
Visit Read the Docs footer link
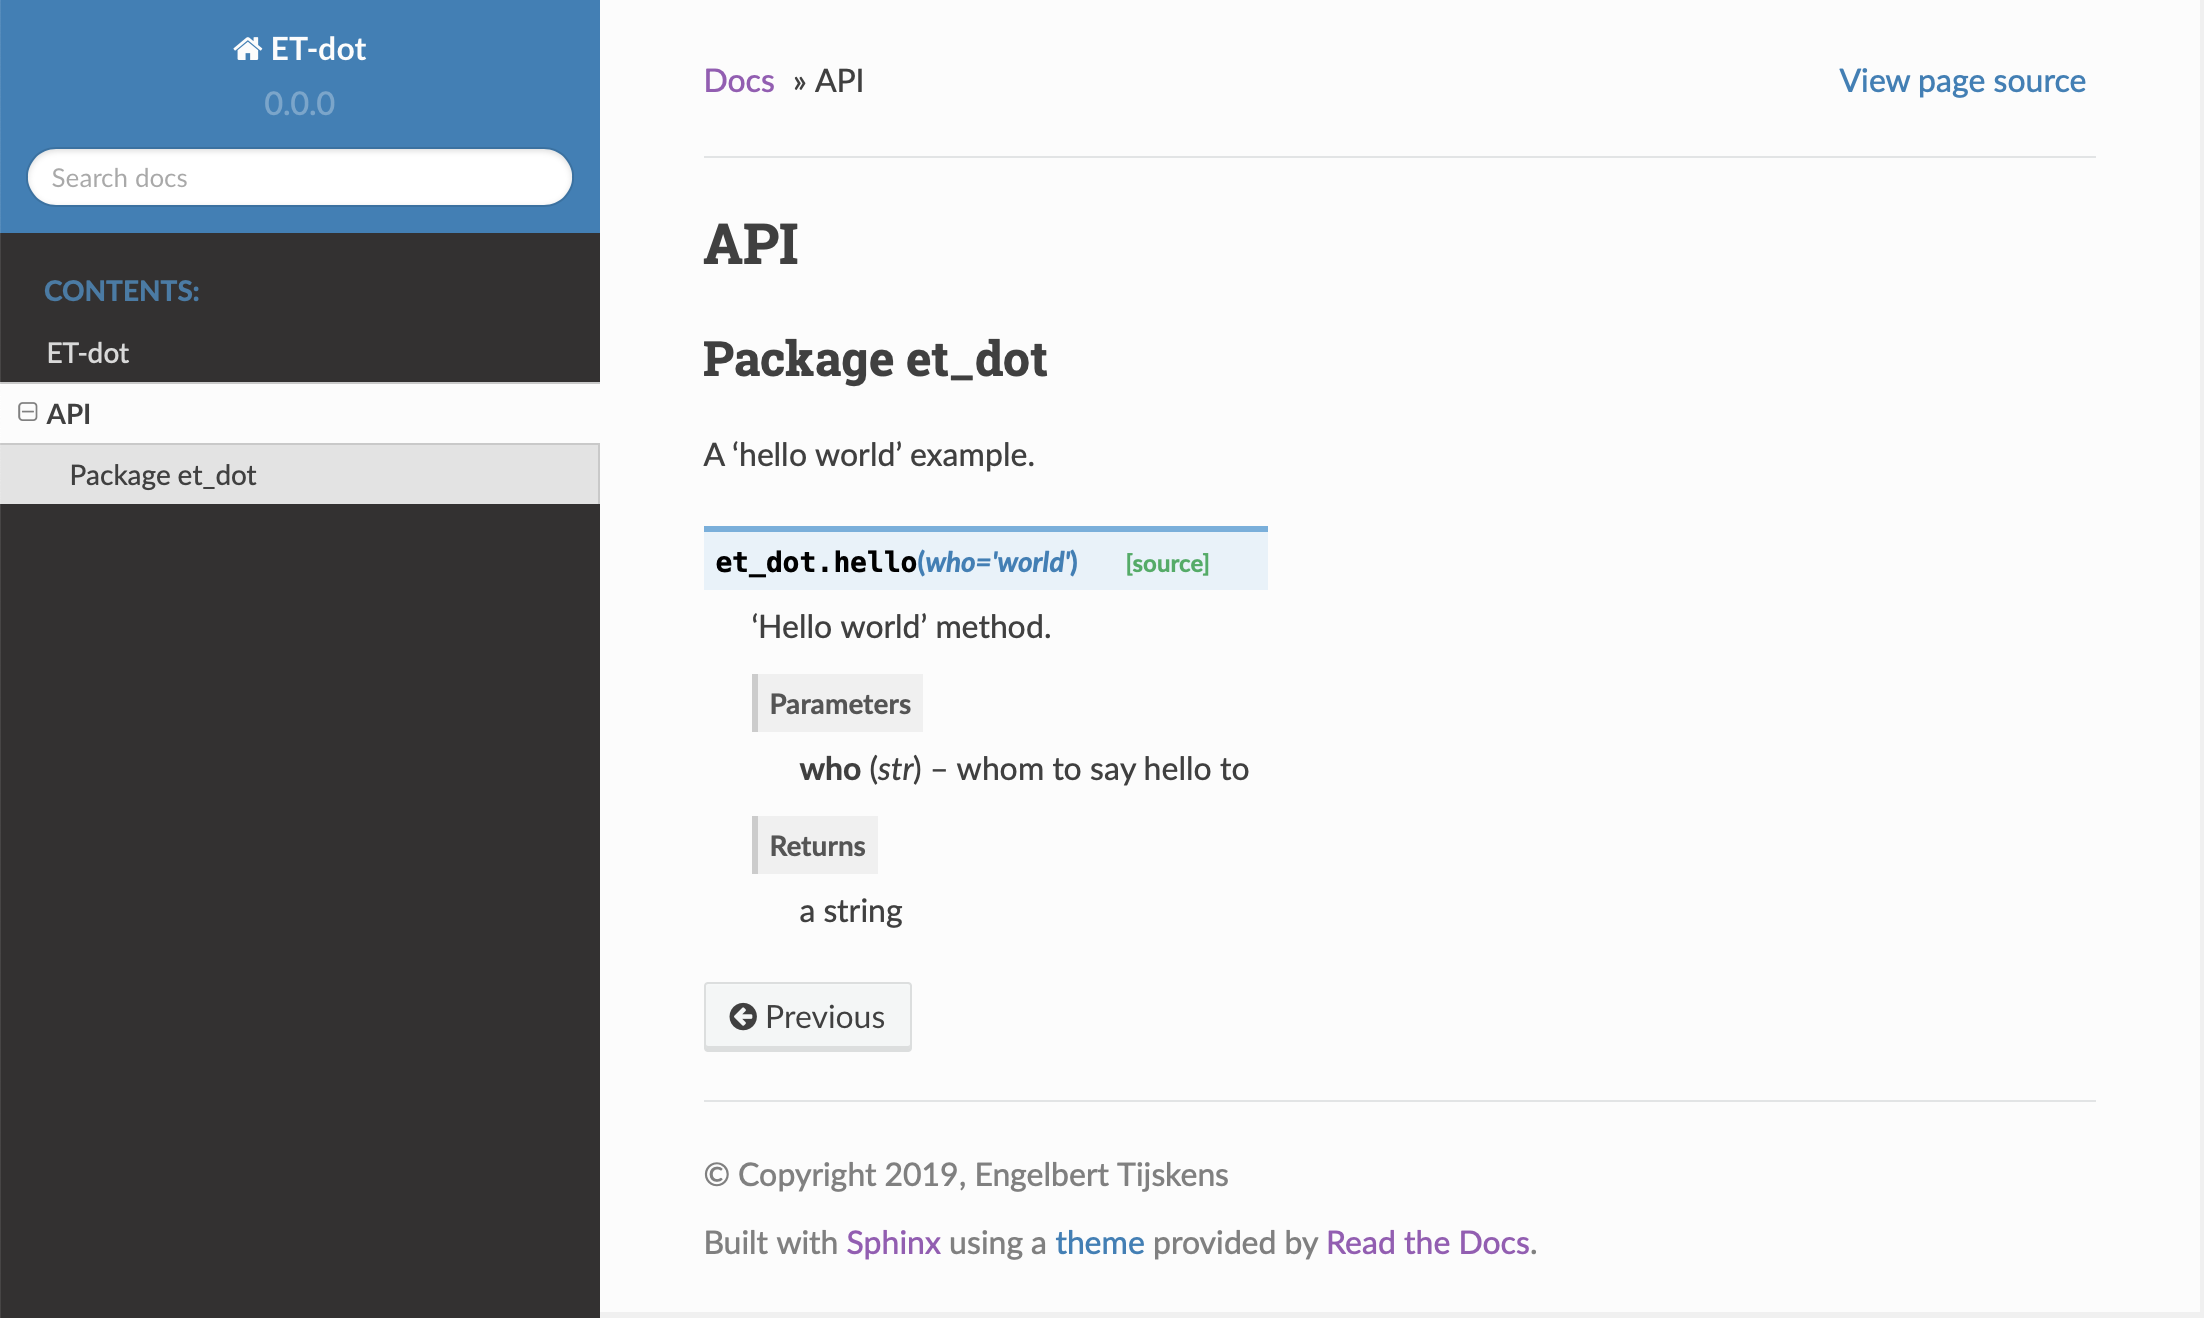pos(1427,1243)
